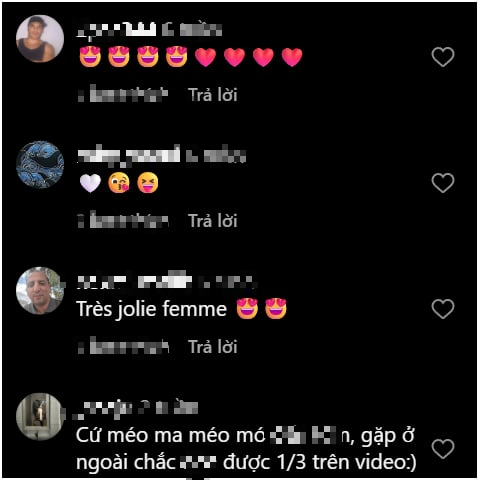479x480 pixels.
Task: Open blurred username above white heart comment
Action: click(129, 155)
